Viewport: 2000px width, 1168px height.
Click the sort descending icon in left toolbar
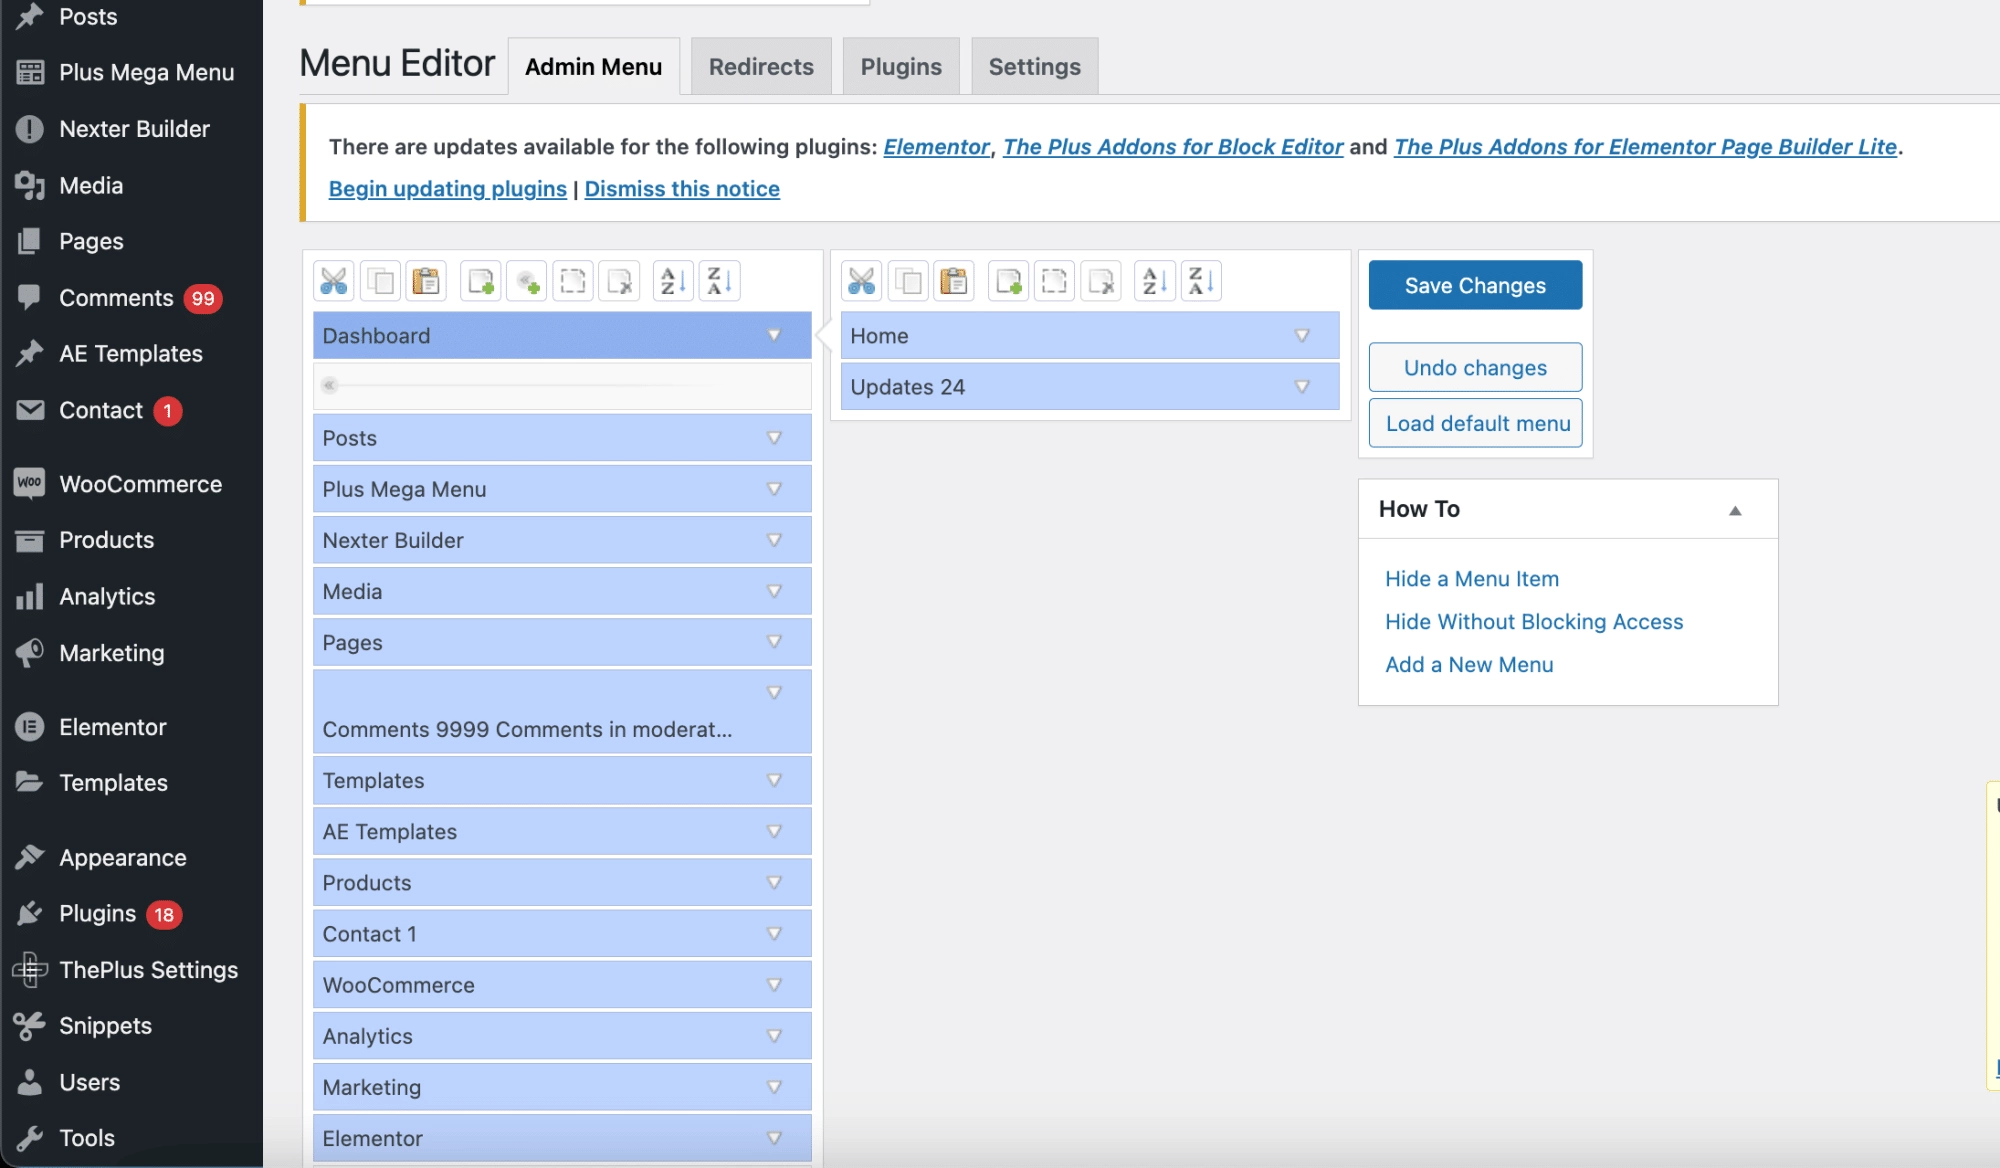coord(720,281)
